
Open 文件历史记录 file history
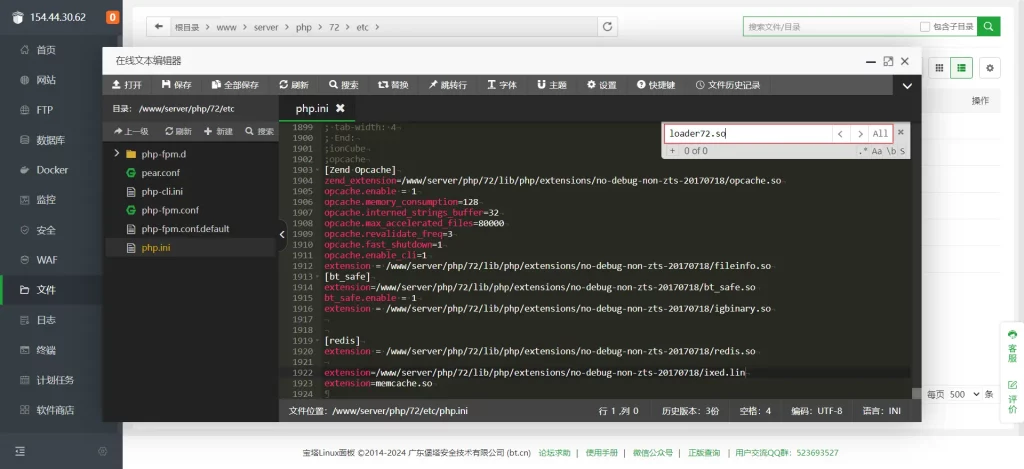click(727, 85)
